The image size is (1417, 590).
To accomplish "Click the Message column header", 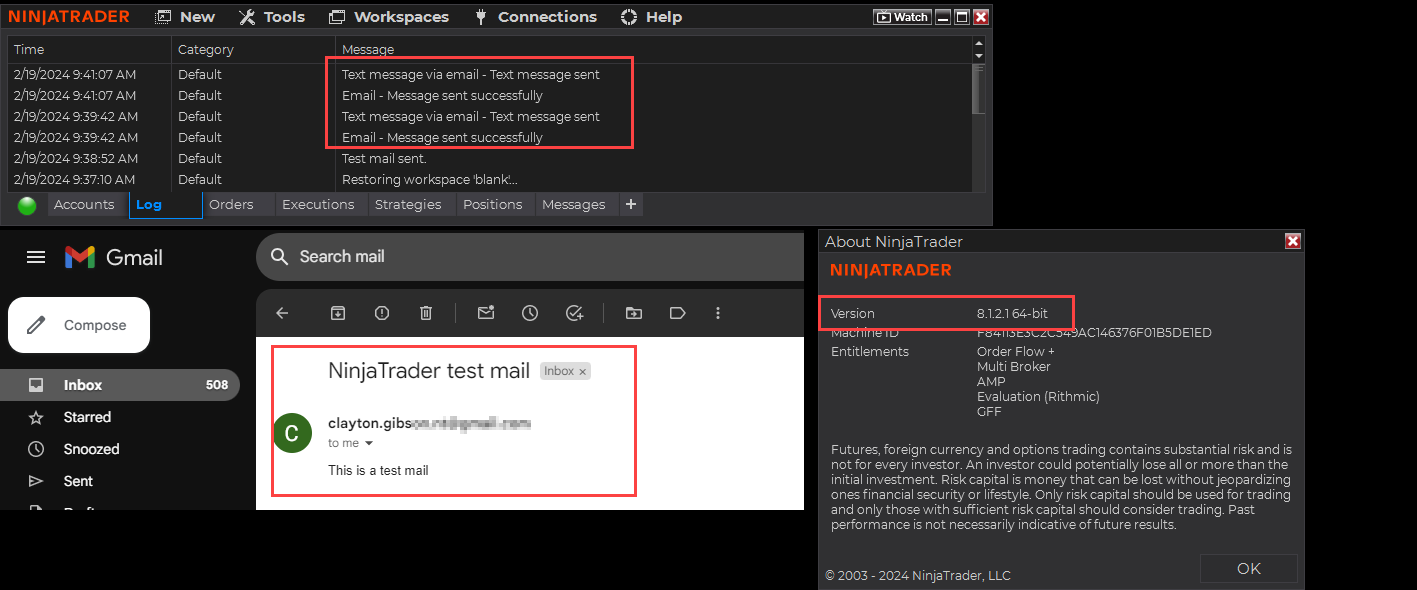I will tap(653, 49).
